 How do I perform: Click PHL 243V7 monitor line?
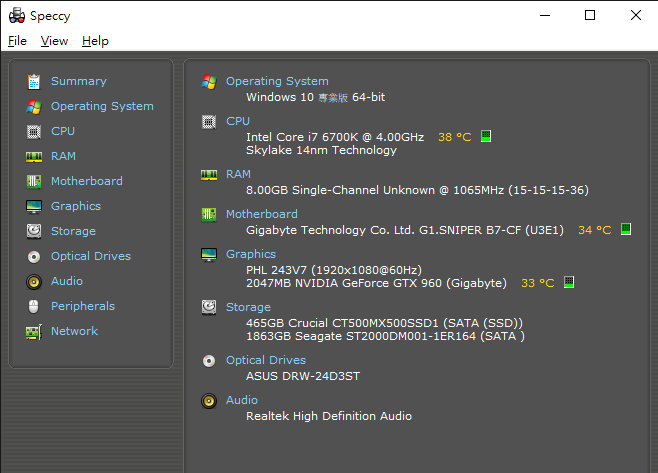point(334,270)
